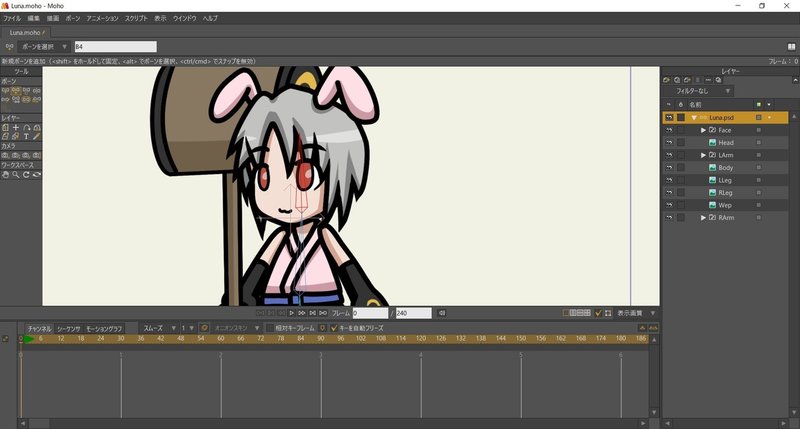Tick the lock checkbox on RLeg layer
Image resolution: width=800 pixels, height=429 pixels.
pyautogui.click(x=681, y=192)
